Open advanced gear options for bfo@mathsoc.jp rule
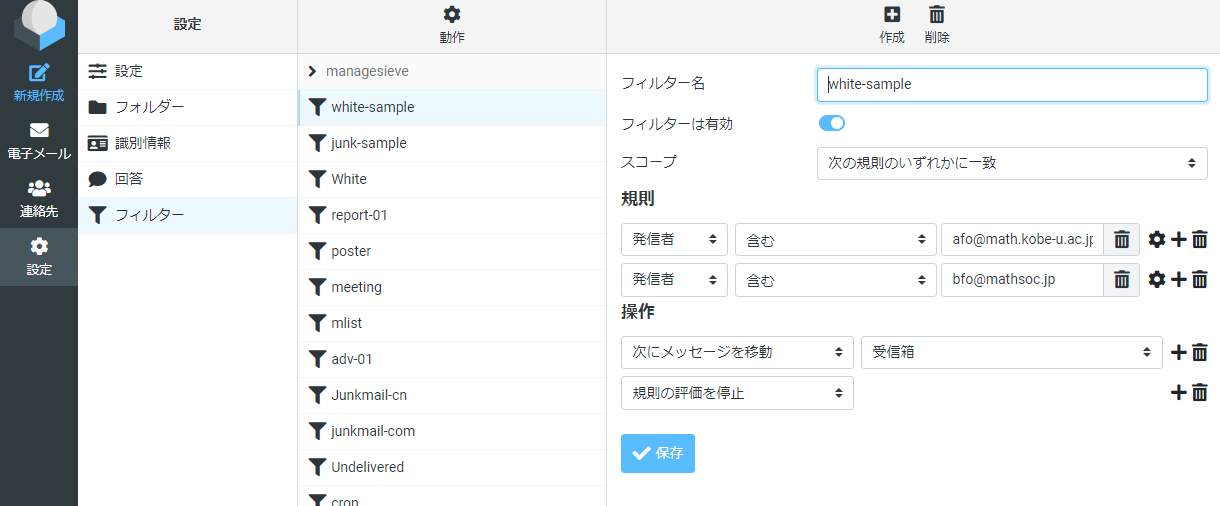Viewport: 1220px width, 506px height. (1157, 280)
